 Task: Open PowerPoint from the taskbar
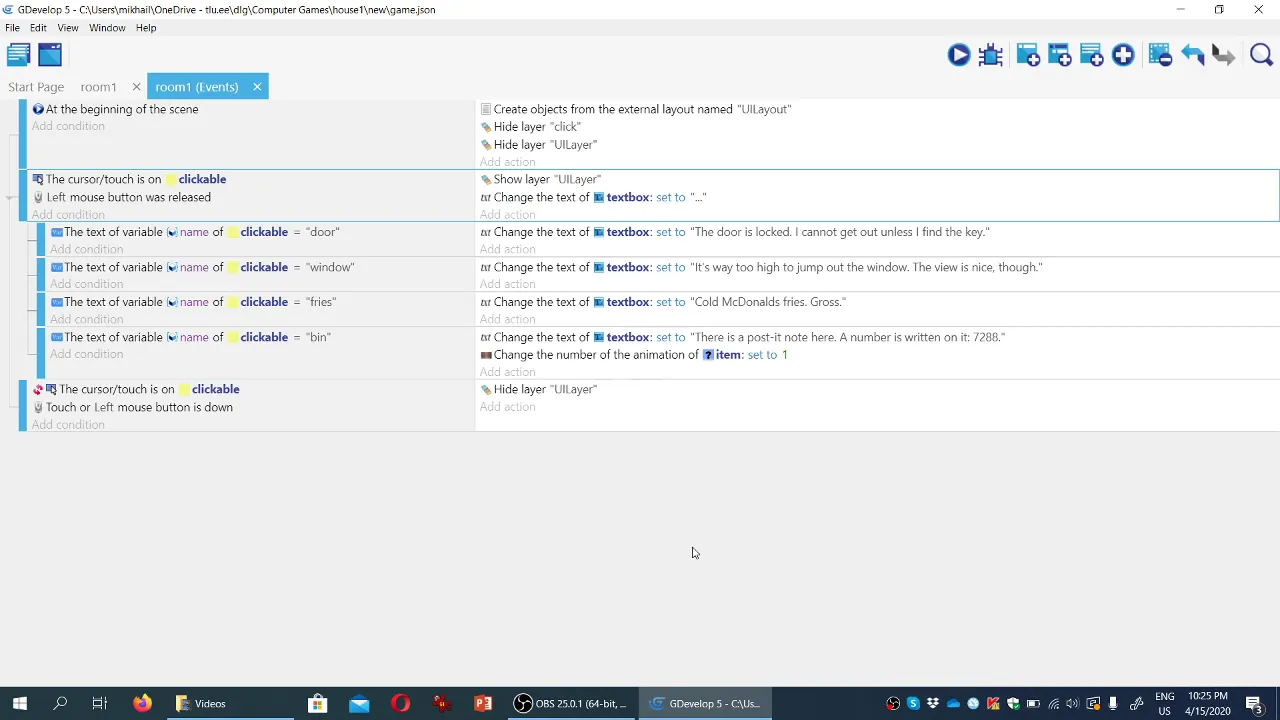coord(483,704)
